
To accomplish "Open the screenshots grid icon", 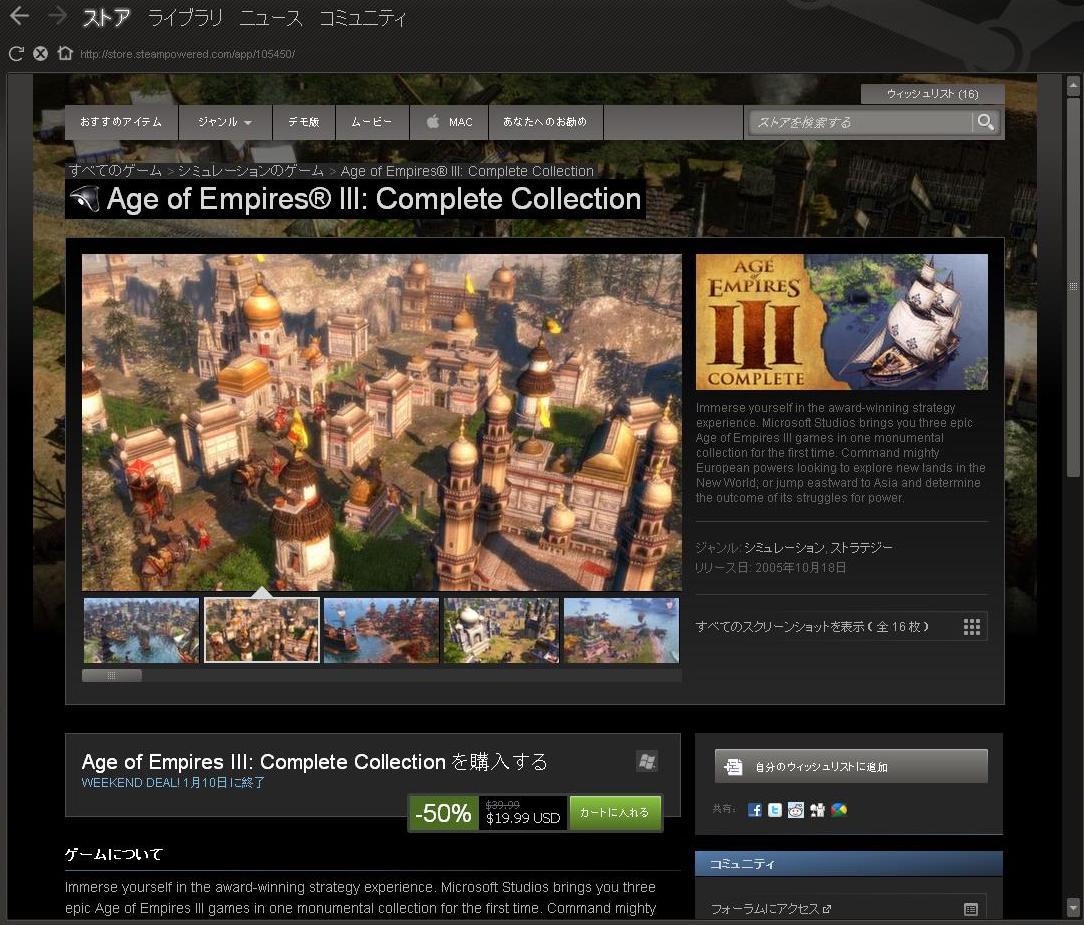I will [971, 627].
